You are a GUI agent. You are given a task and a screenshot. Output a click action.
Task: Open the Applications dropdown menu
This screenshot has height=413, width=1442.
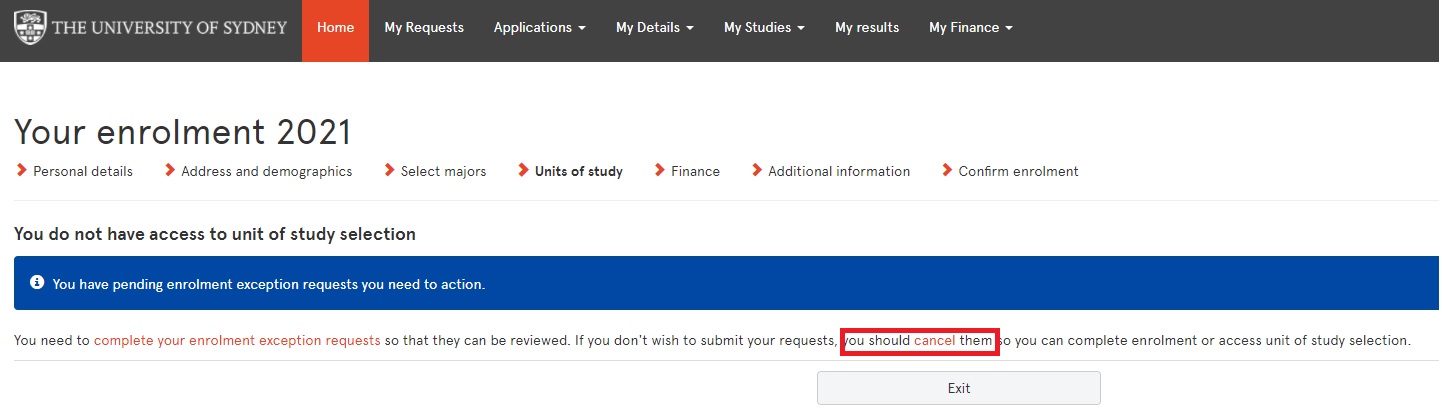click(x=539, y=28)
